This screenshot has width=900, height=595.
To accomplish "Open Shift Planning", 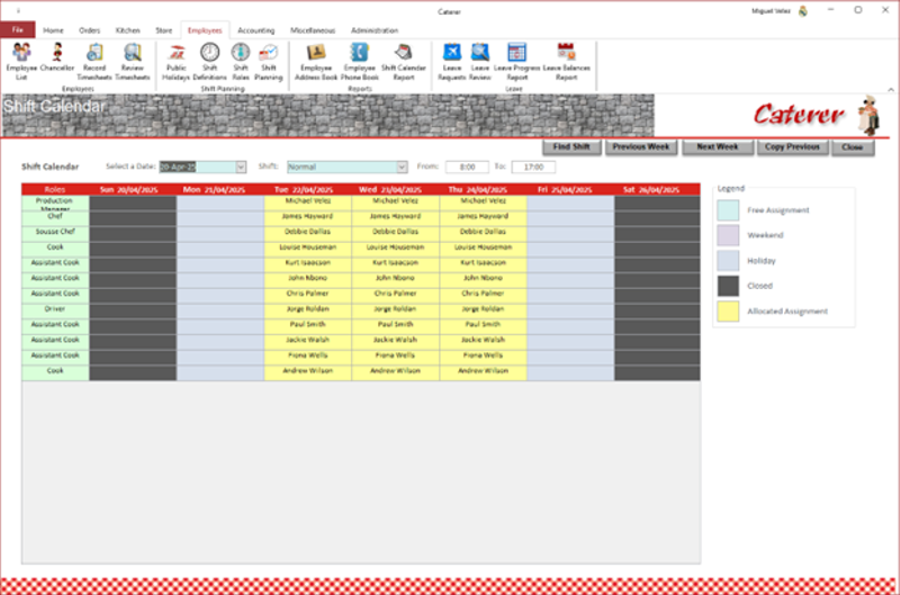I will (268, 61).
